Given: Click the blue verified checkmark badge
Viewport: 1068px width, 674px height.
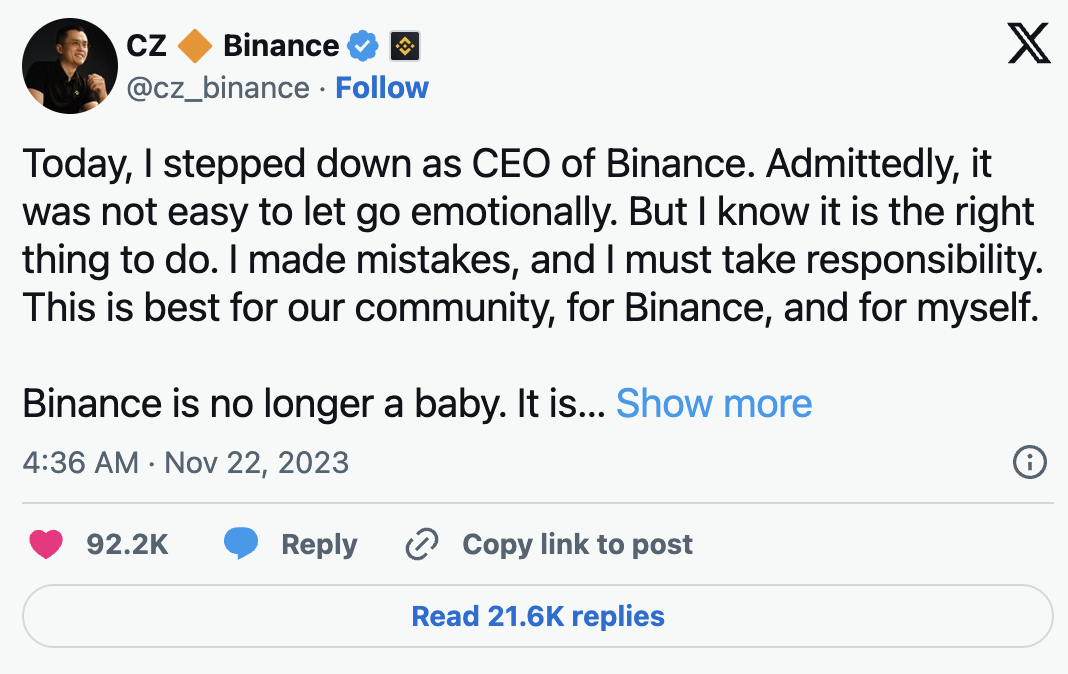Looking at the screenshot, I should (362, 46).
